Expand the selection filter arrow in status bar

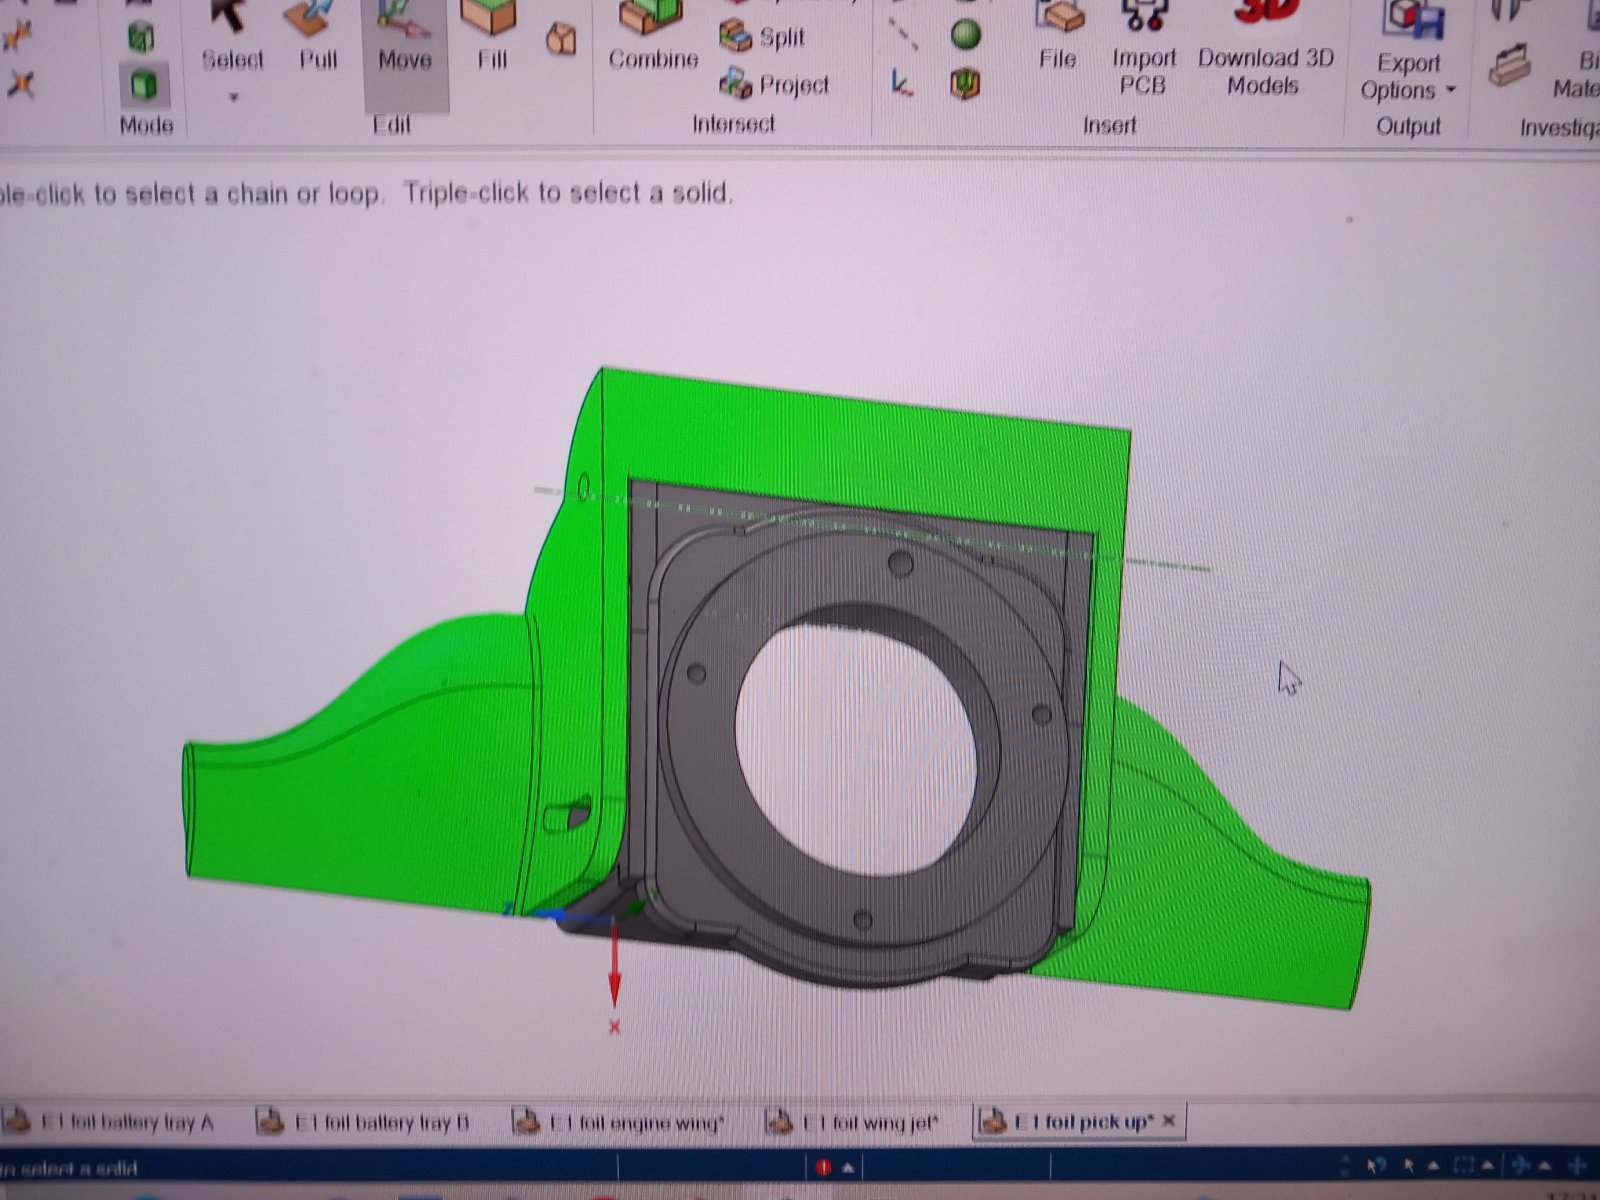coord(1489,1167)
